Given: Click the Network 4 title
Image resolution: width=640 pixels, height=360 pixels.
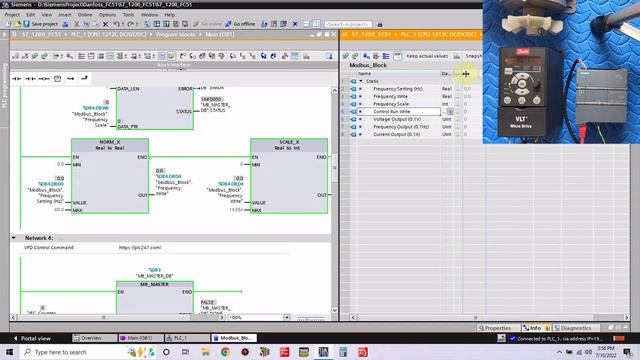Looking at the screenshot, I should (39, 238).
